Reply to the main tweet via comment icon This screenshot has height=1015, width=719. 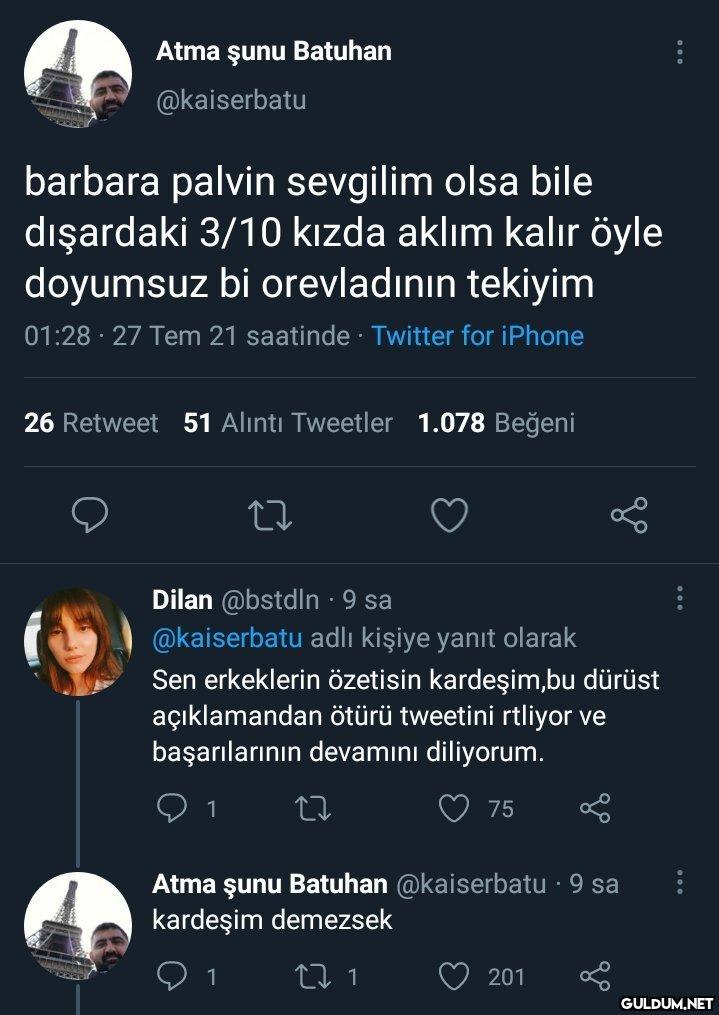[90, 515]
